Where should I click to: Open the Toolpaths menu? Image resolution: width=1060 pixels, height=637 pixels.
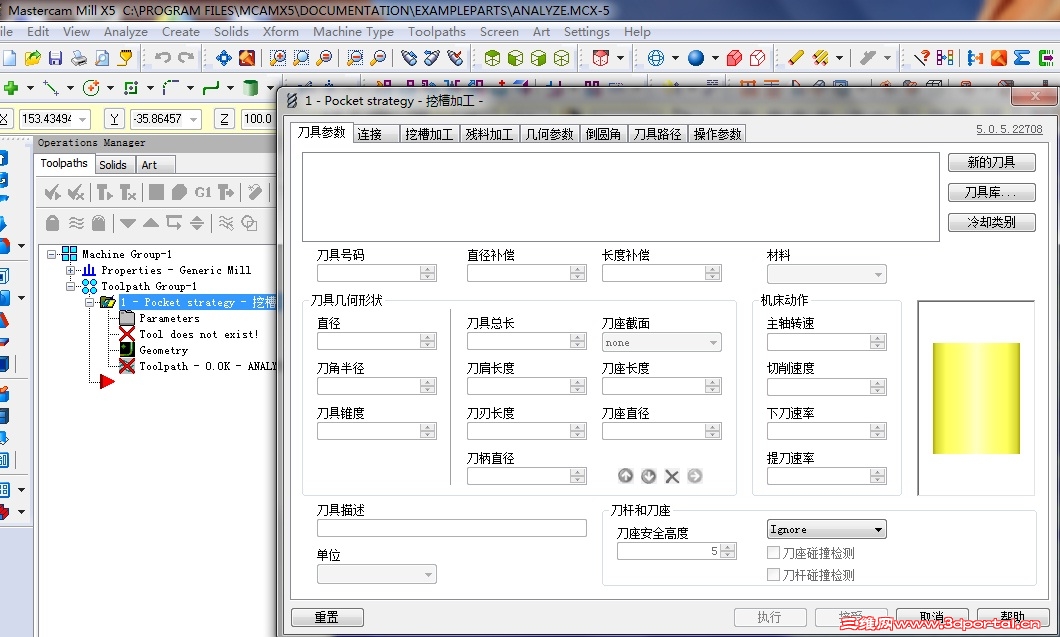[x=437, y=32]
